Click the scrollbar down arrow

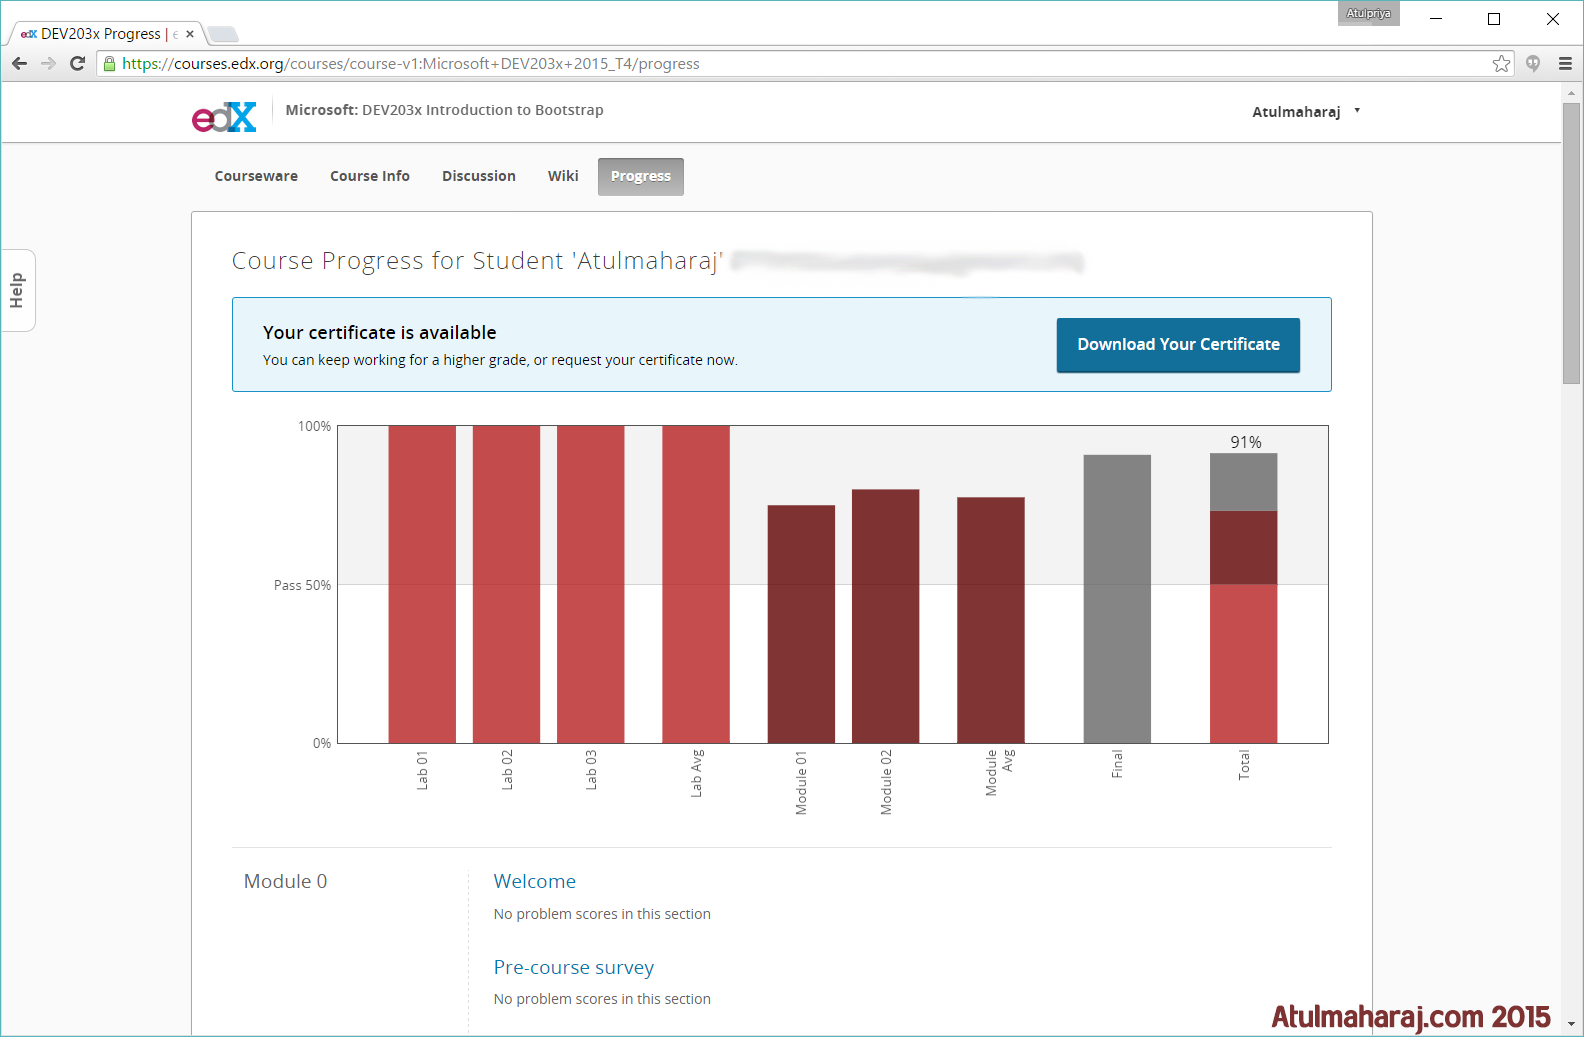click(1572, 1024)
